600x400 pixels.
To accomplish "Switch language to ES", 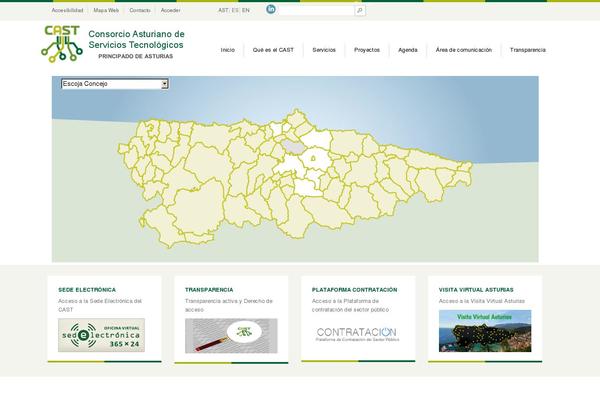I will [235, 10].
